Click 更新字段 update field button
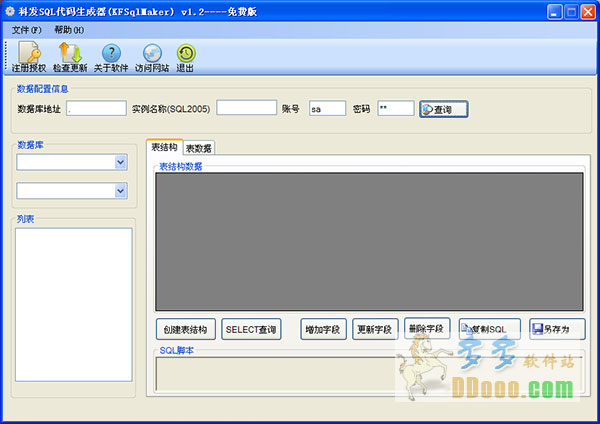The height and width of the screenshot is (424, 600). [x=375, y=329]
